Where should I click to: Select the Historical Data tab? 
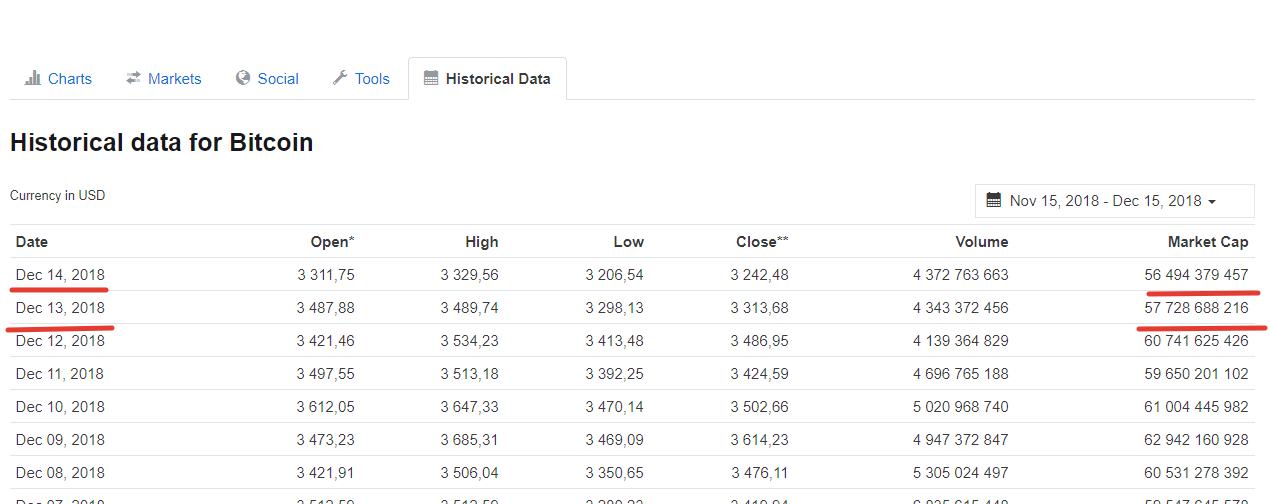pyautogui.click(x=497, y=79)
